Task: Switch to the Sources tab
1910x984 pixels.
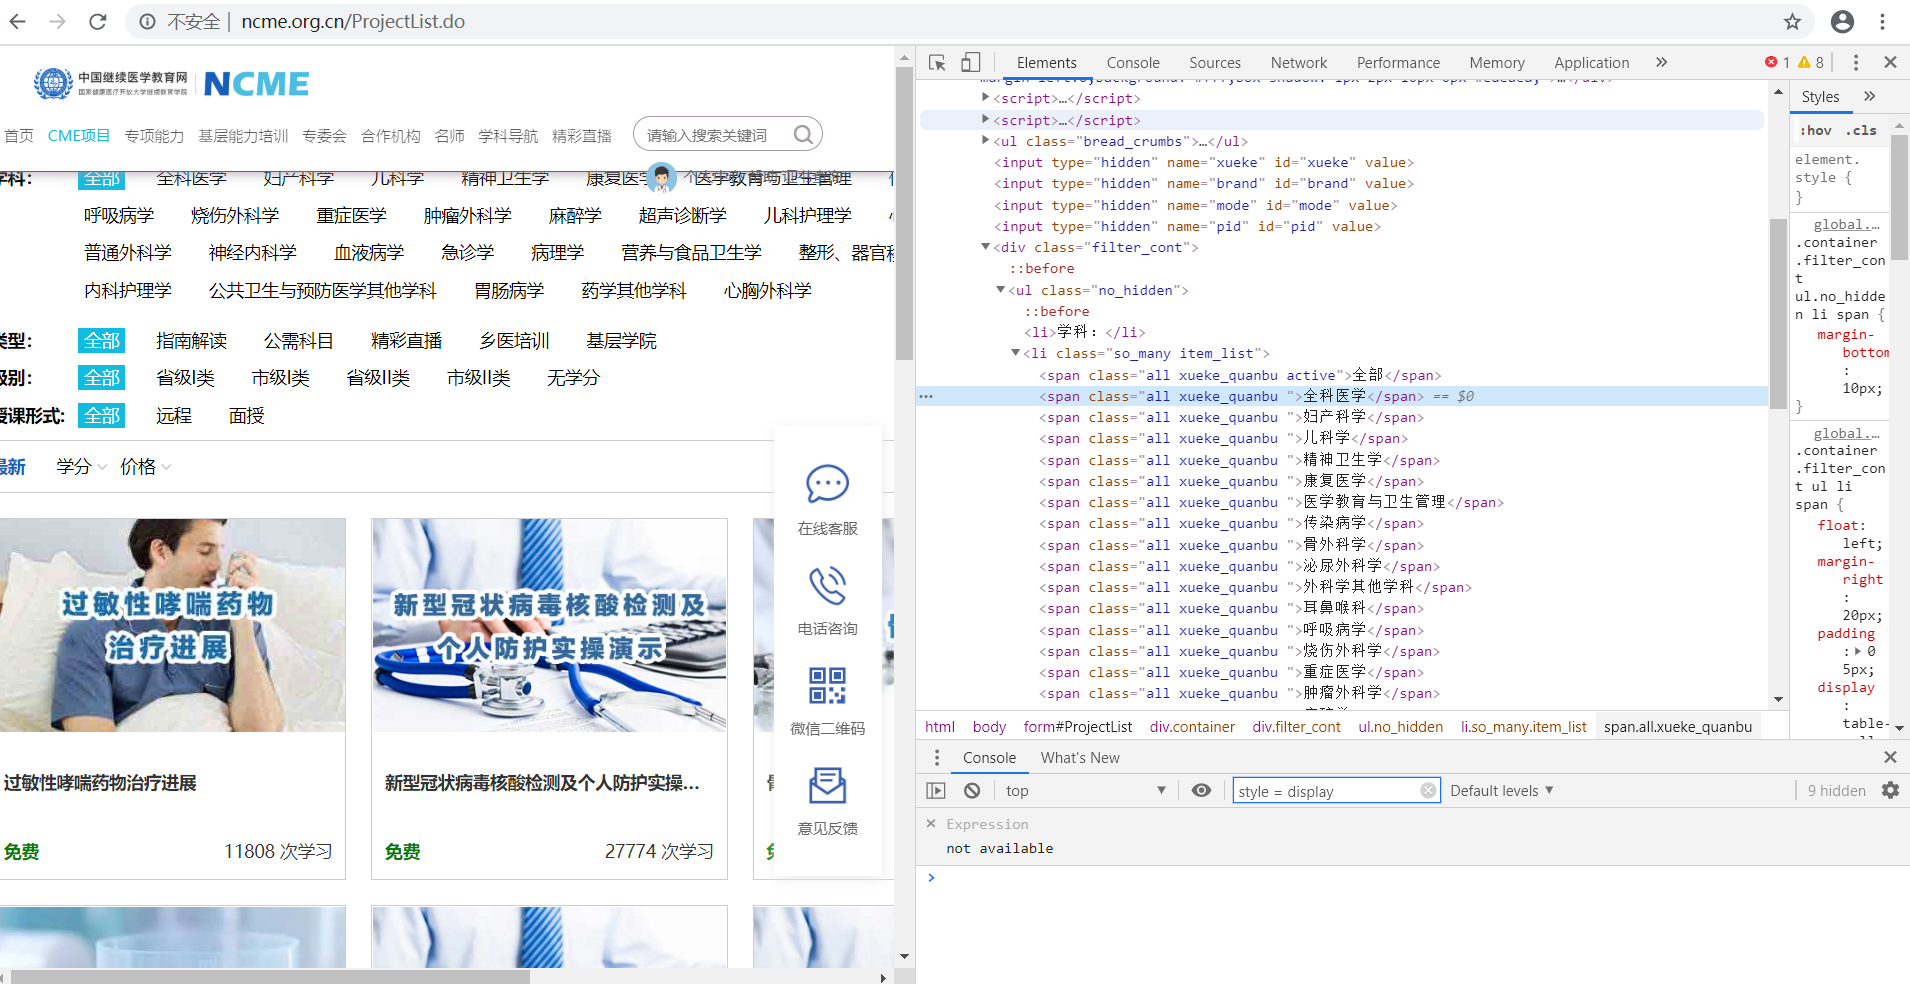Action: (x=1214, y=62)
